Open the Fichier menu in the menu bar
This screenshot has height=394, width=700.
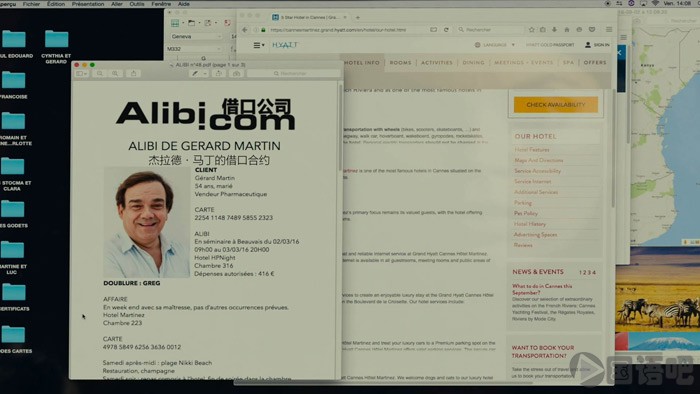click(31, 4)
